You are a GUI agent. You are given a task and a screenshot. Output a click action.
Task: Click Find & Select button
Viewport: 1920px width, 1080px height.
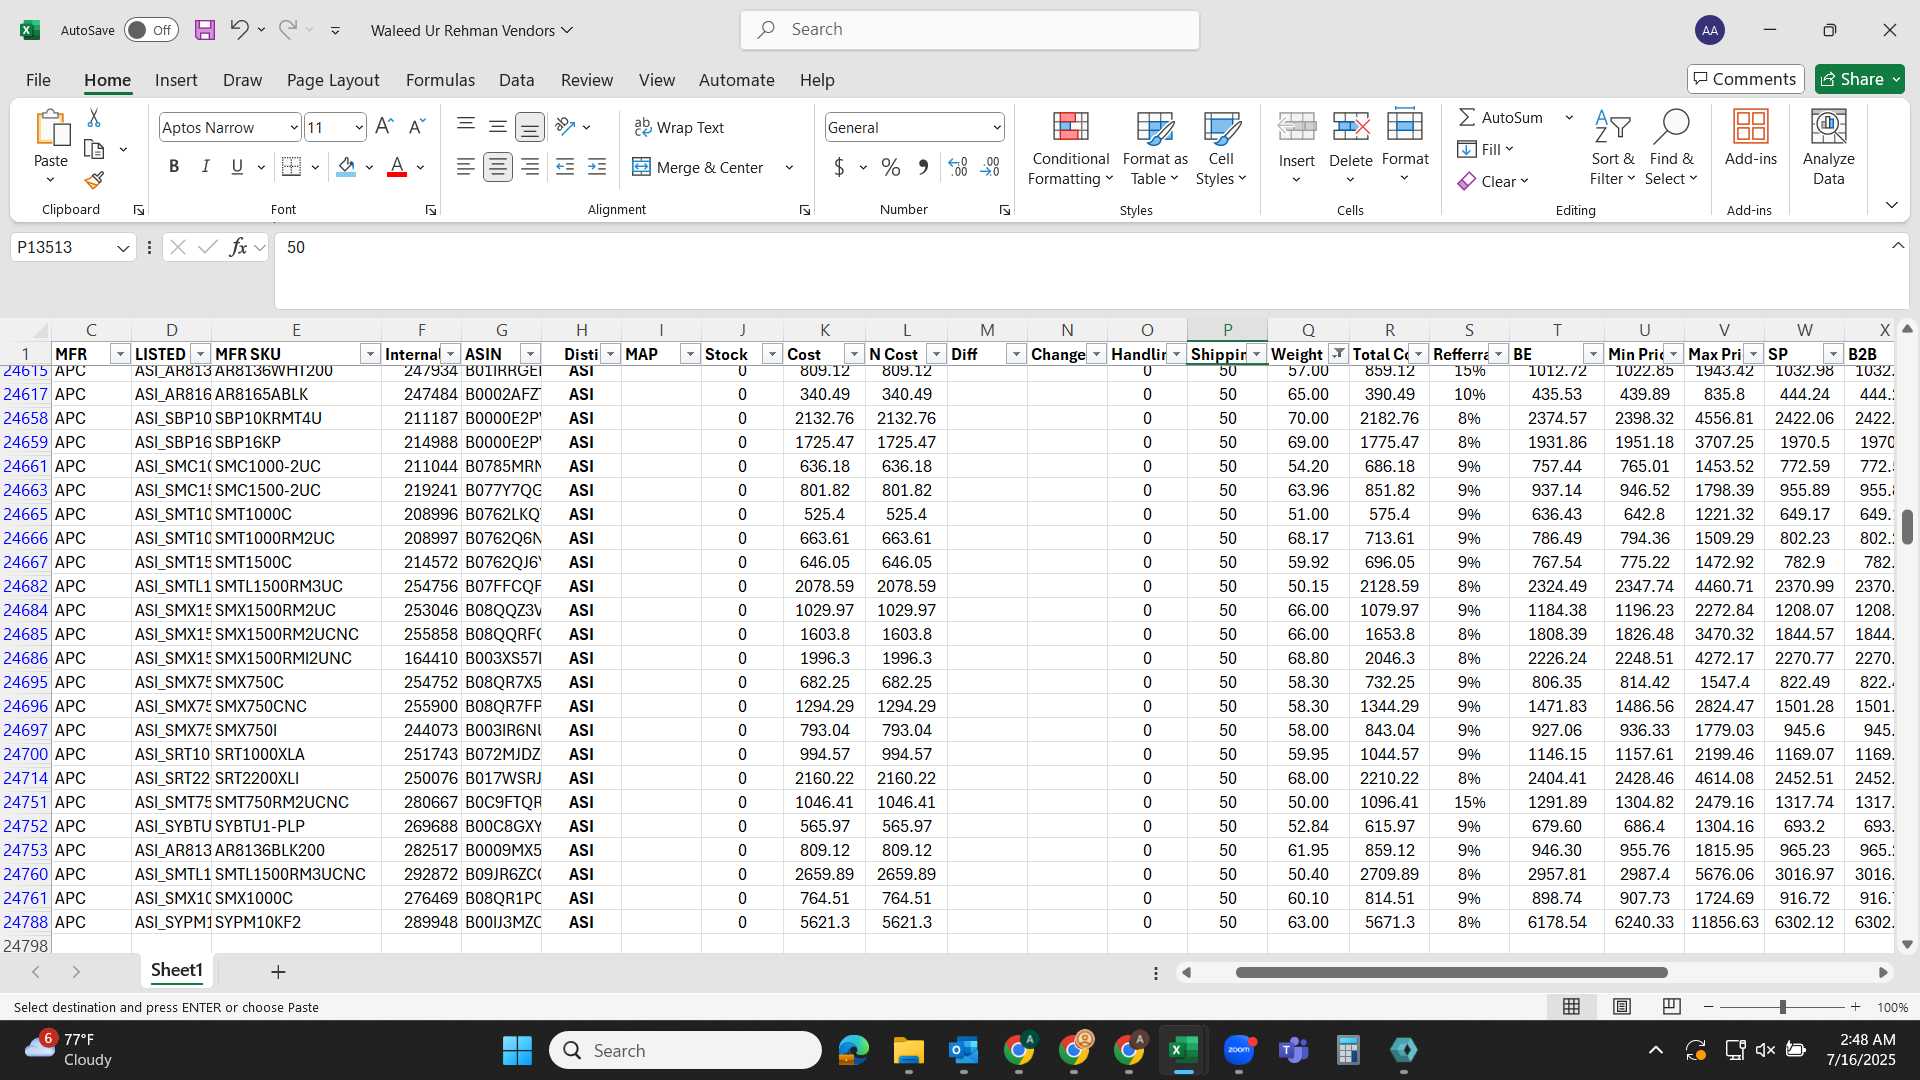(x=1672, y=148)
